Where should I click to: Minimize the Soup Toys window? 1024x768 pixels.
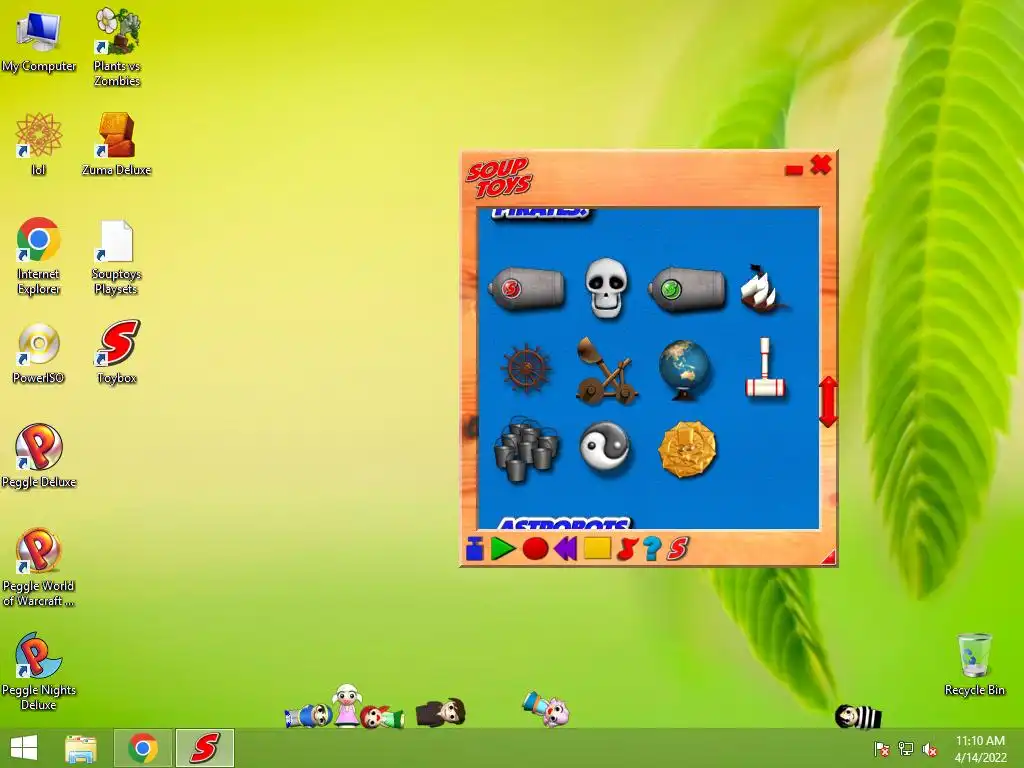pyautogui.click(x=793, y=170)
